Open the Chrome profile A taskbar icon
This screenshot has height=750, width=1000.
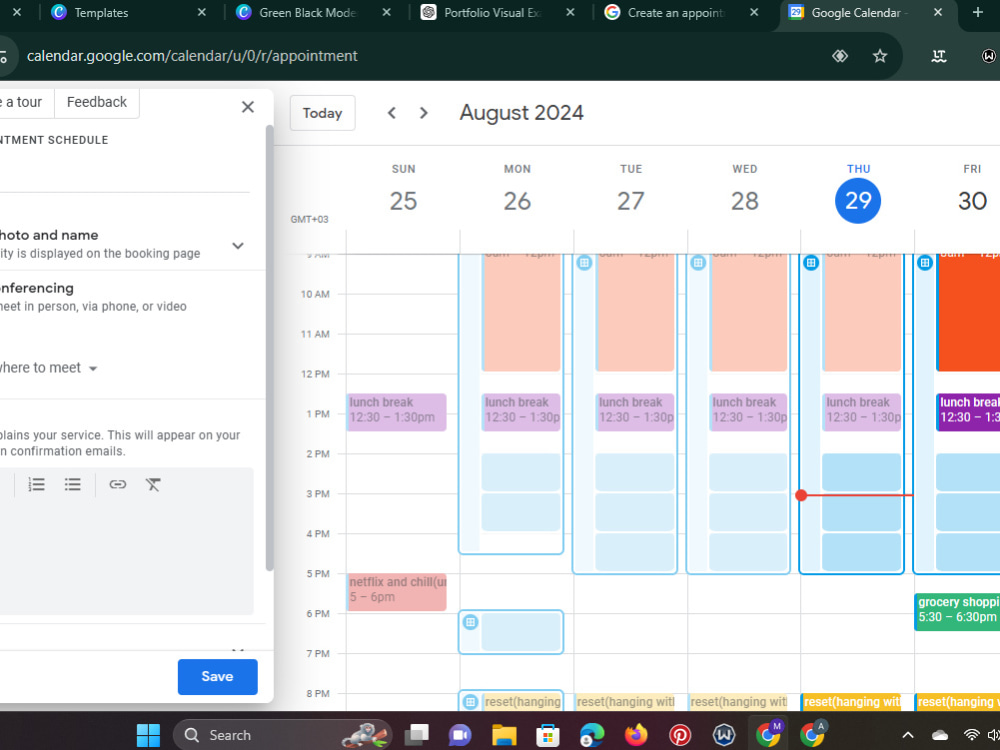click(812, 735)
